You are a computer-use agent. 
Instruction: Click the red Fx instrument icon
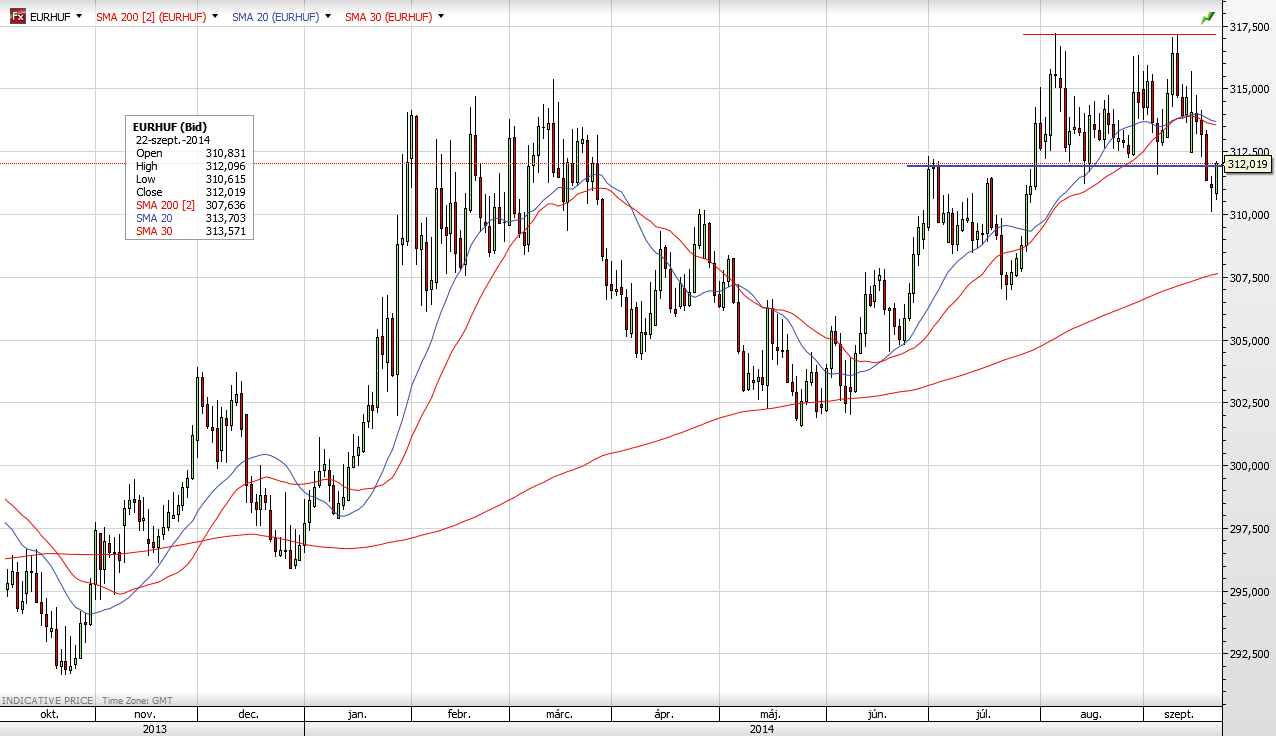(17, 17)
